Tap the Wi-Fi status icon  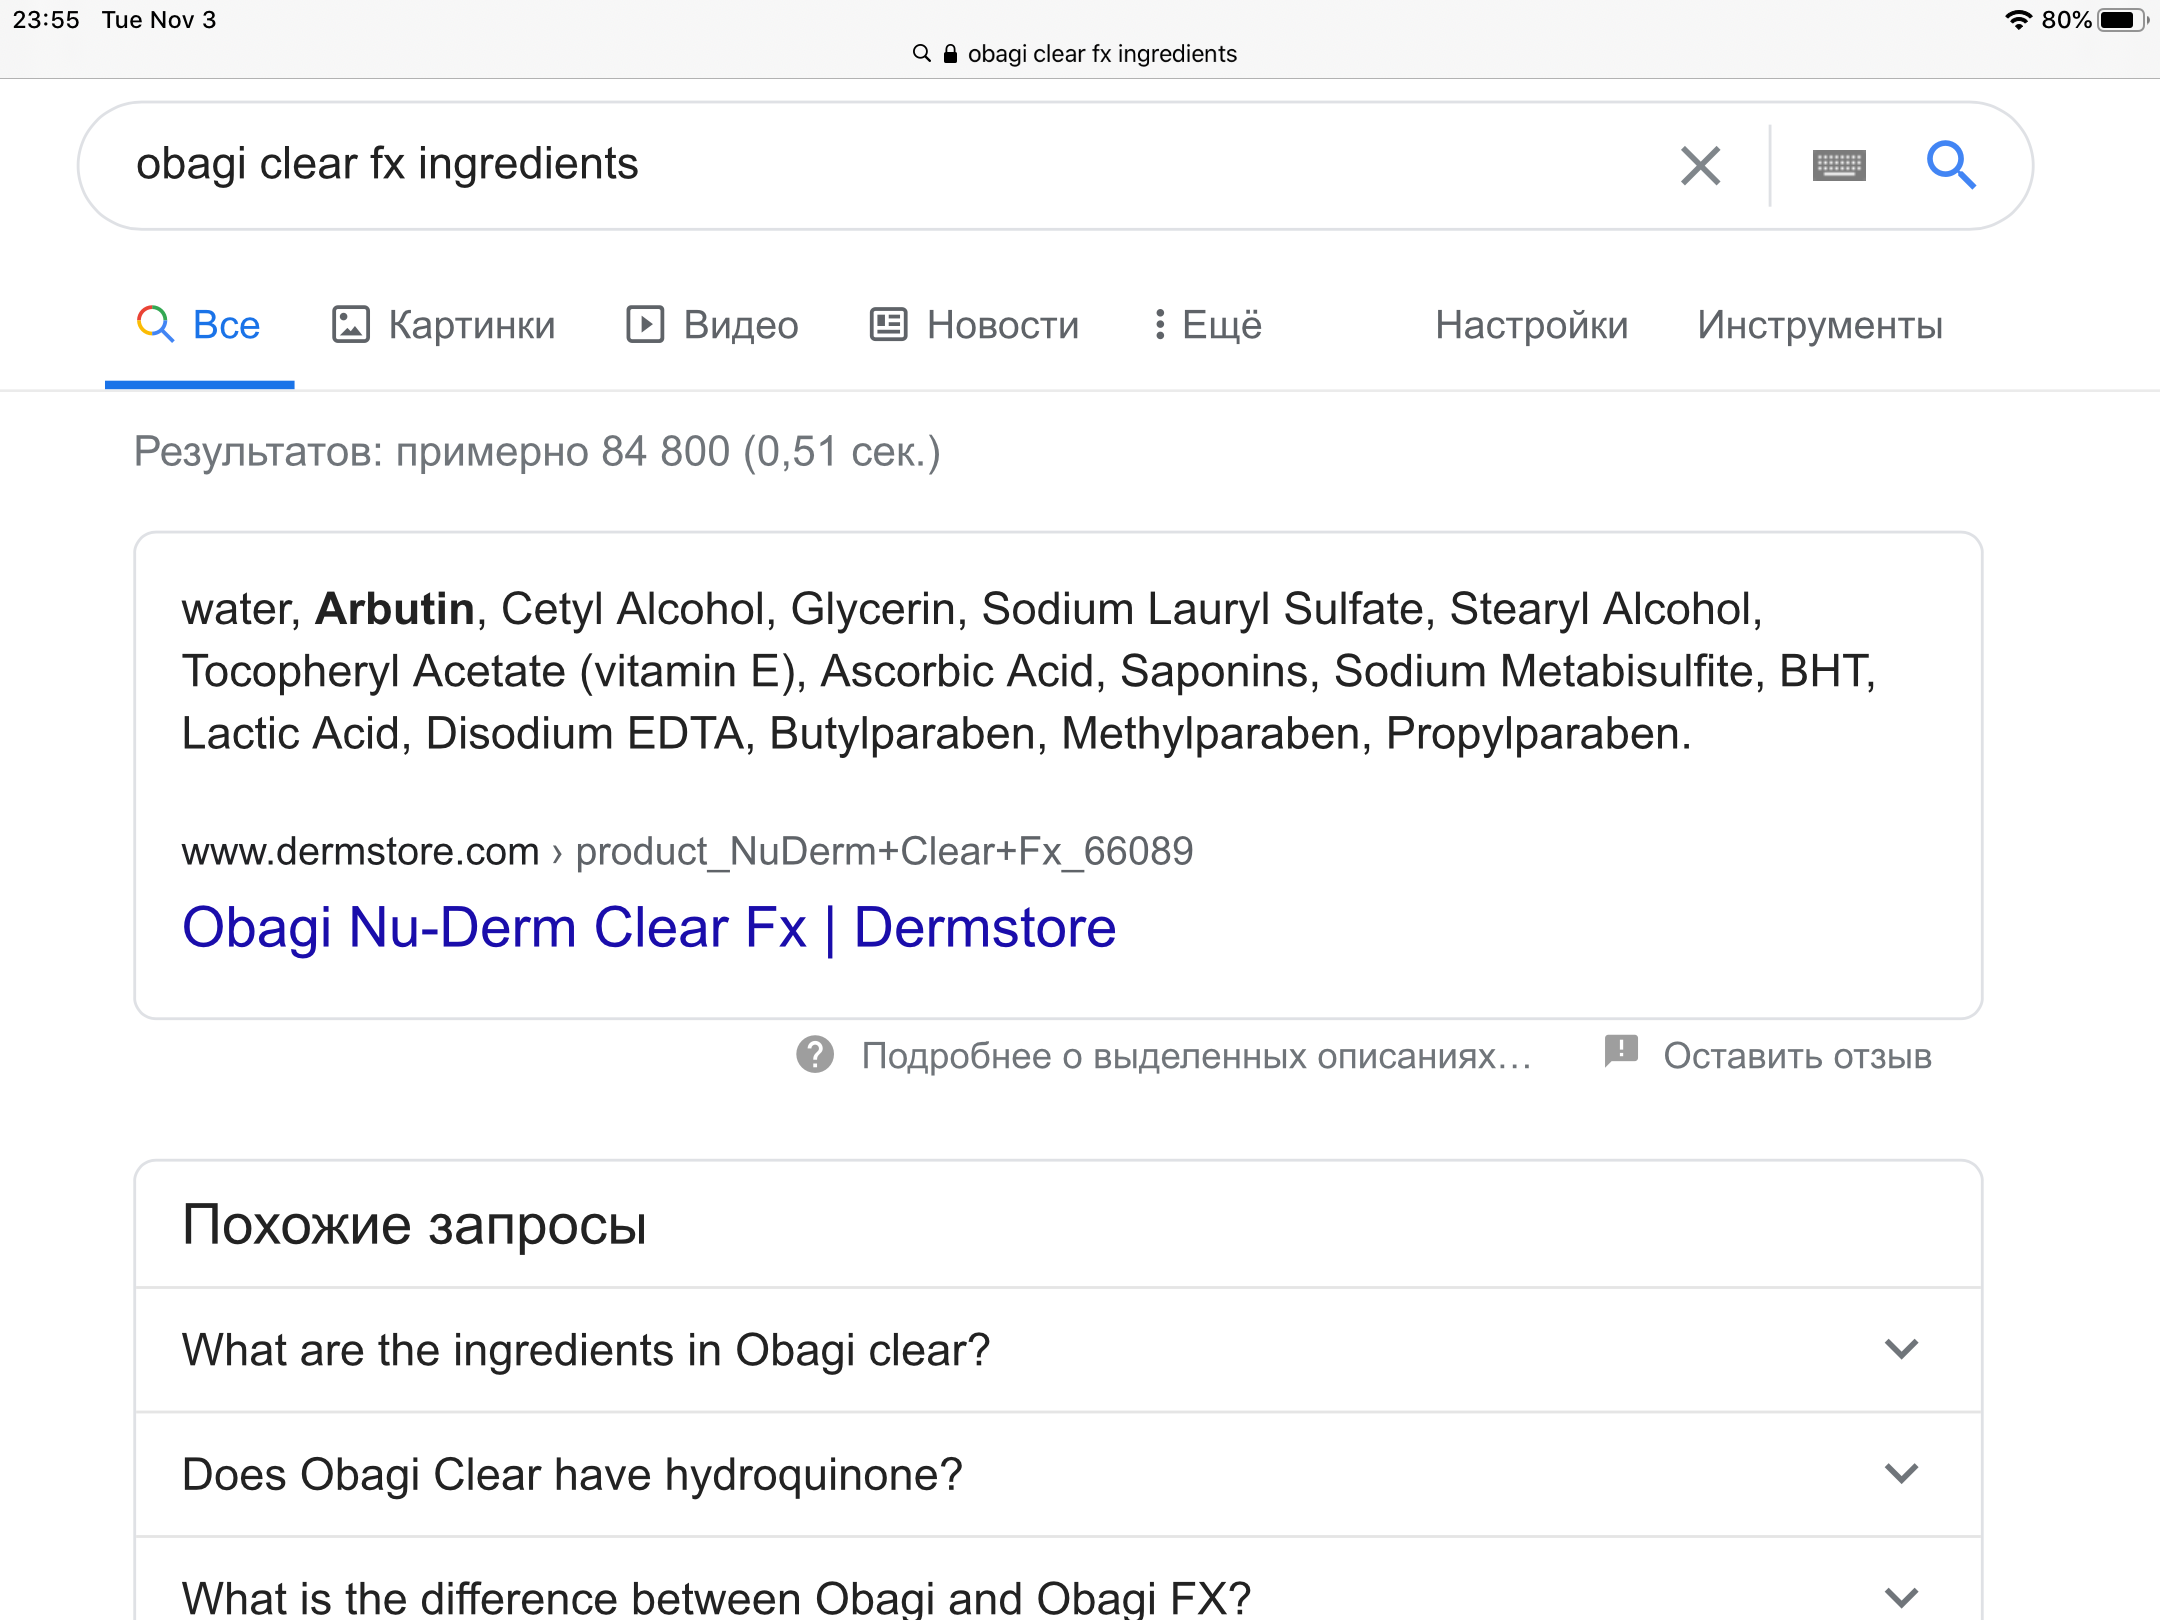(2018, 20)
